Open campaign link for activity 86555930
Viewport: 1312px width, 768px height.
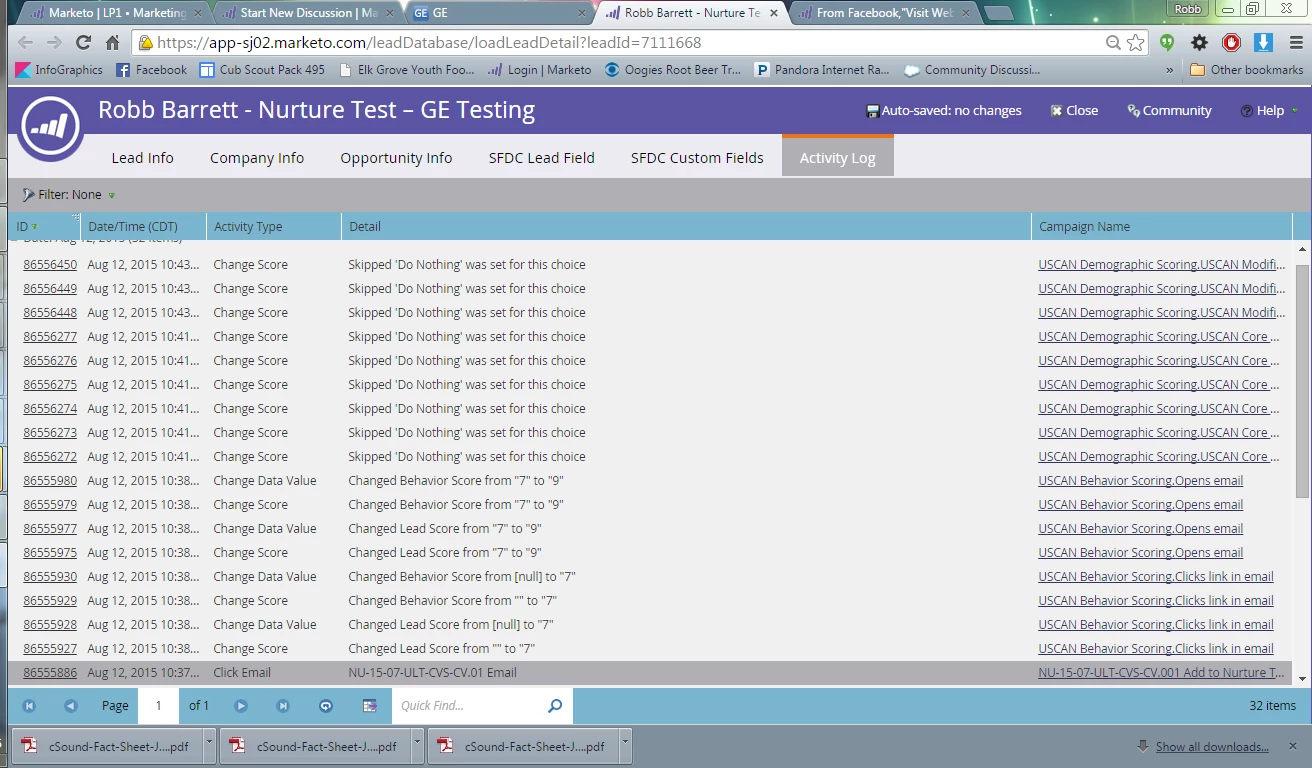coord(1156,577)
